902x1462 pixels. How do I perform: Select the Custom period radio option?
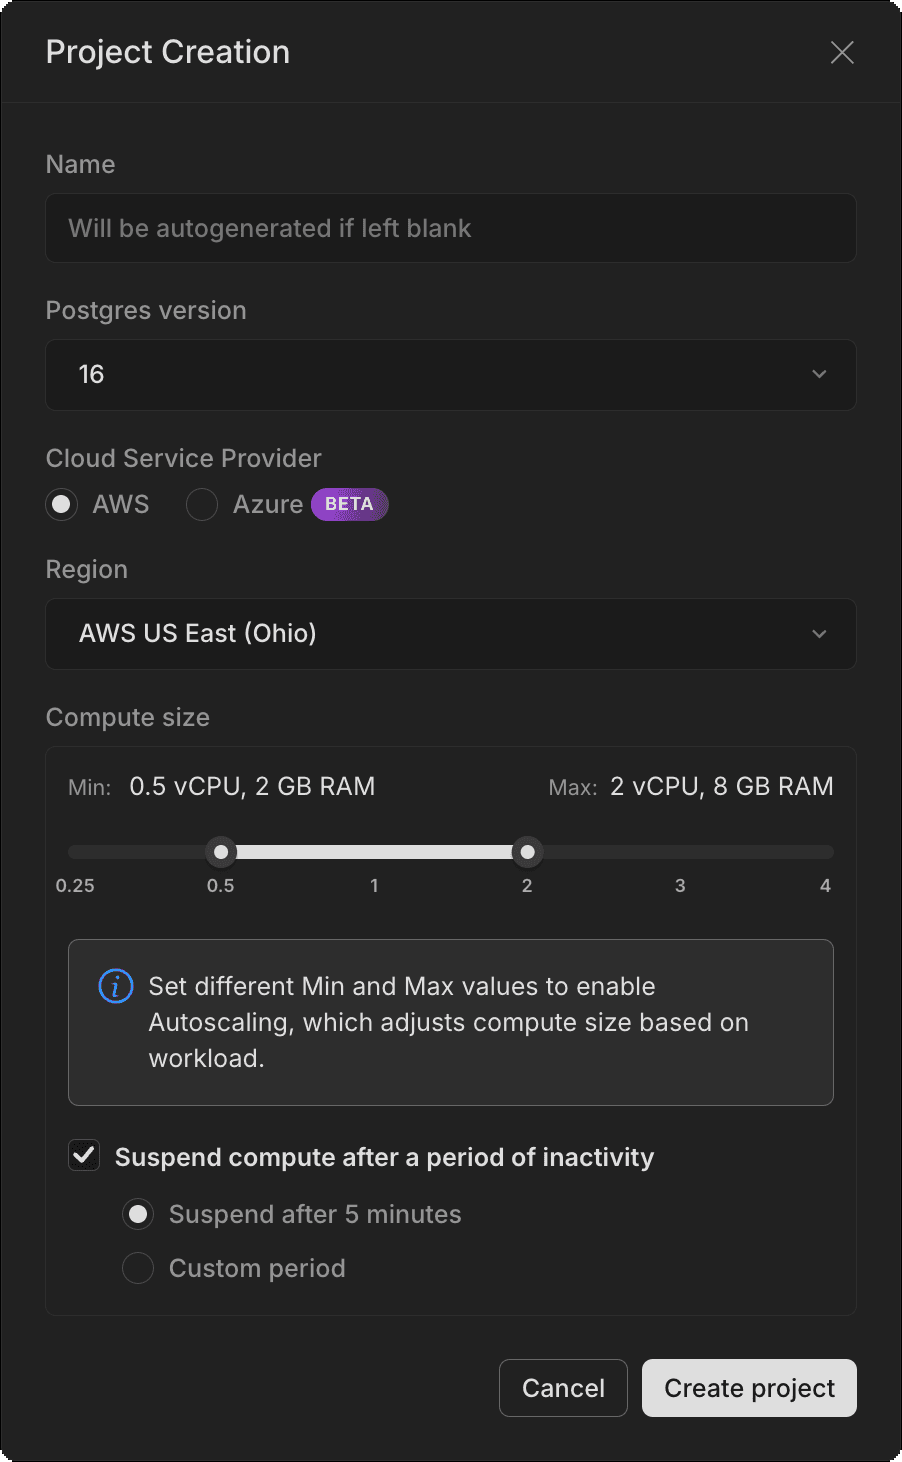pos(138,1269)
